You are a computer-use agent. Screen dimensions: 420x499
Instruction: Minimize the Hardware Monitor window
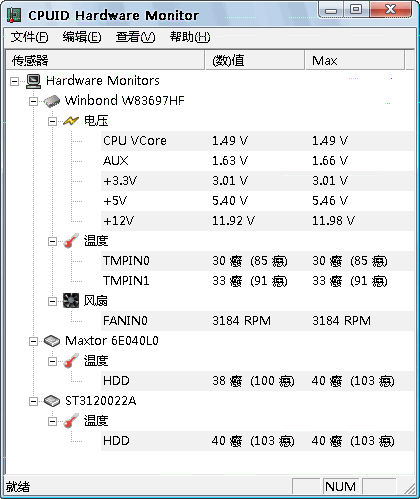[x=331, y=10]
